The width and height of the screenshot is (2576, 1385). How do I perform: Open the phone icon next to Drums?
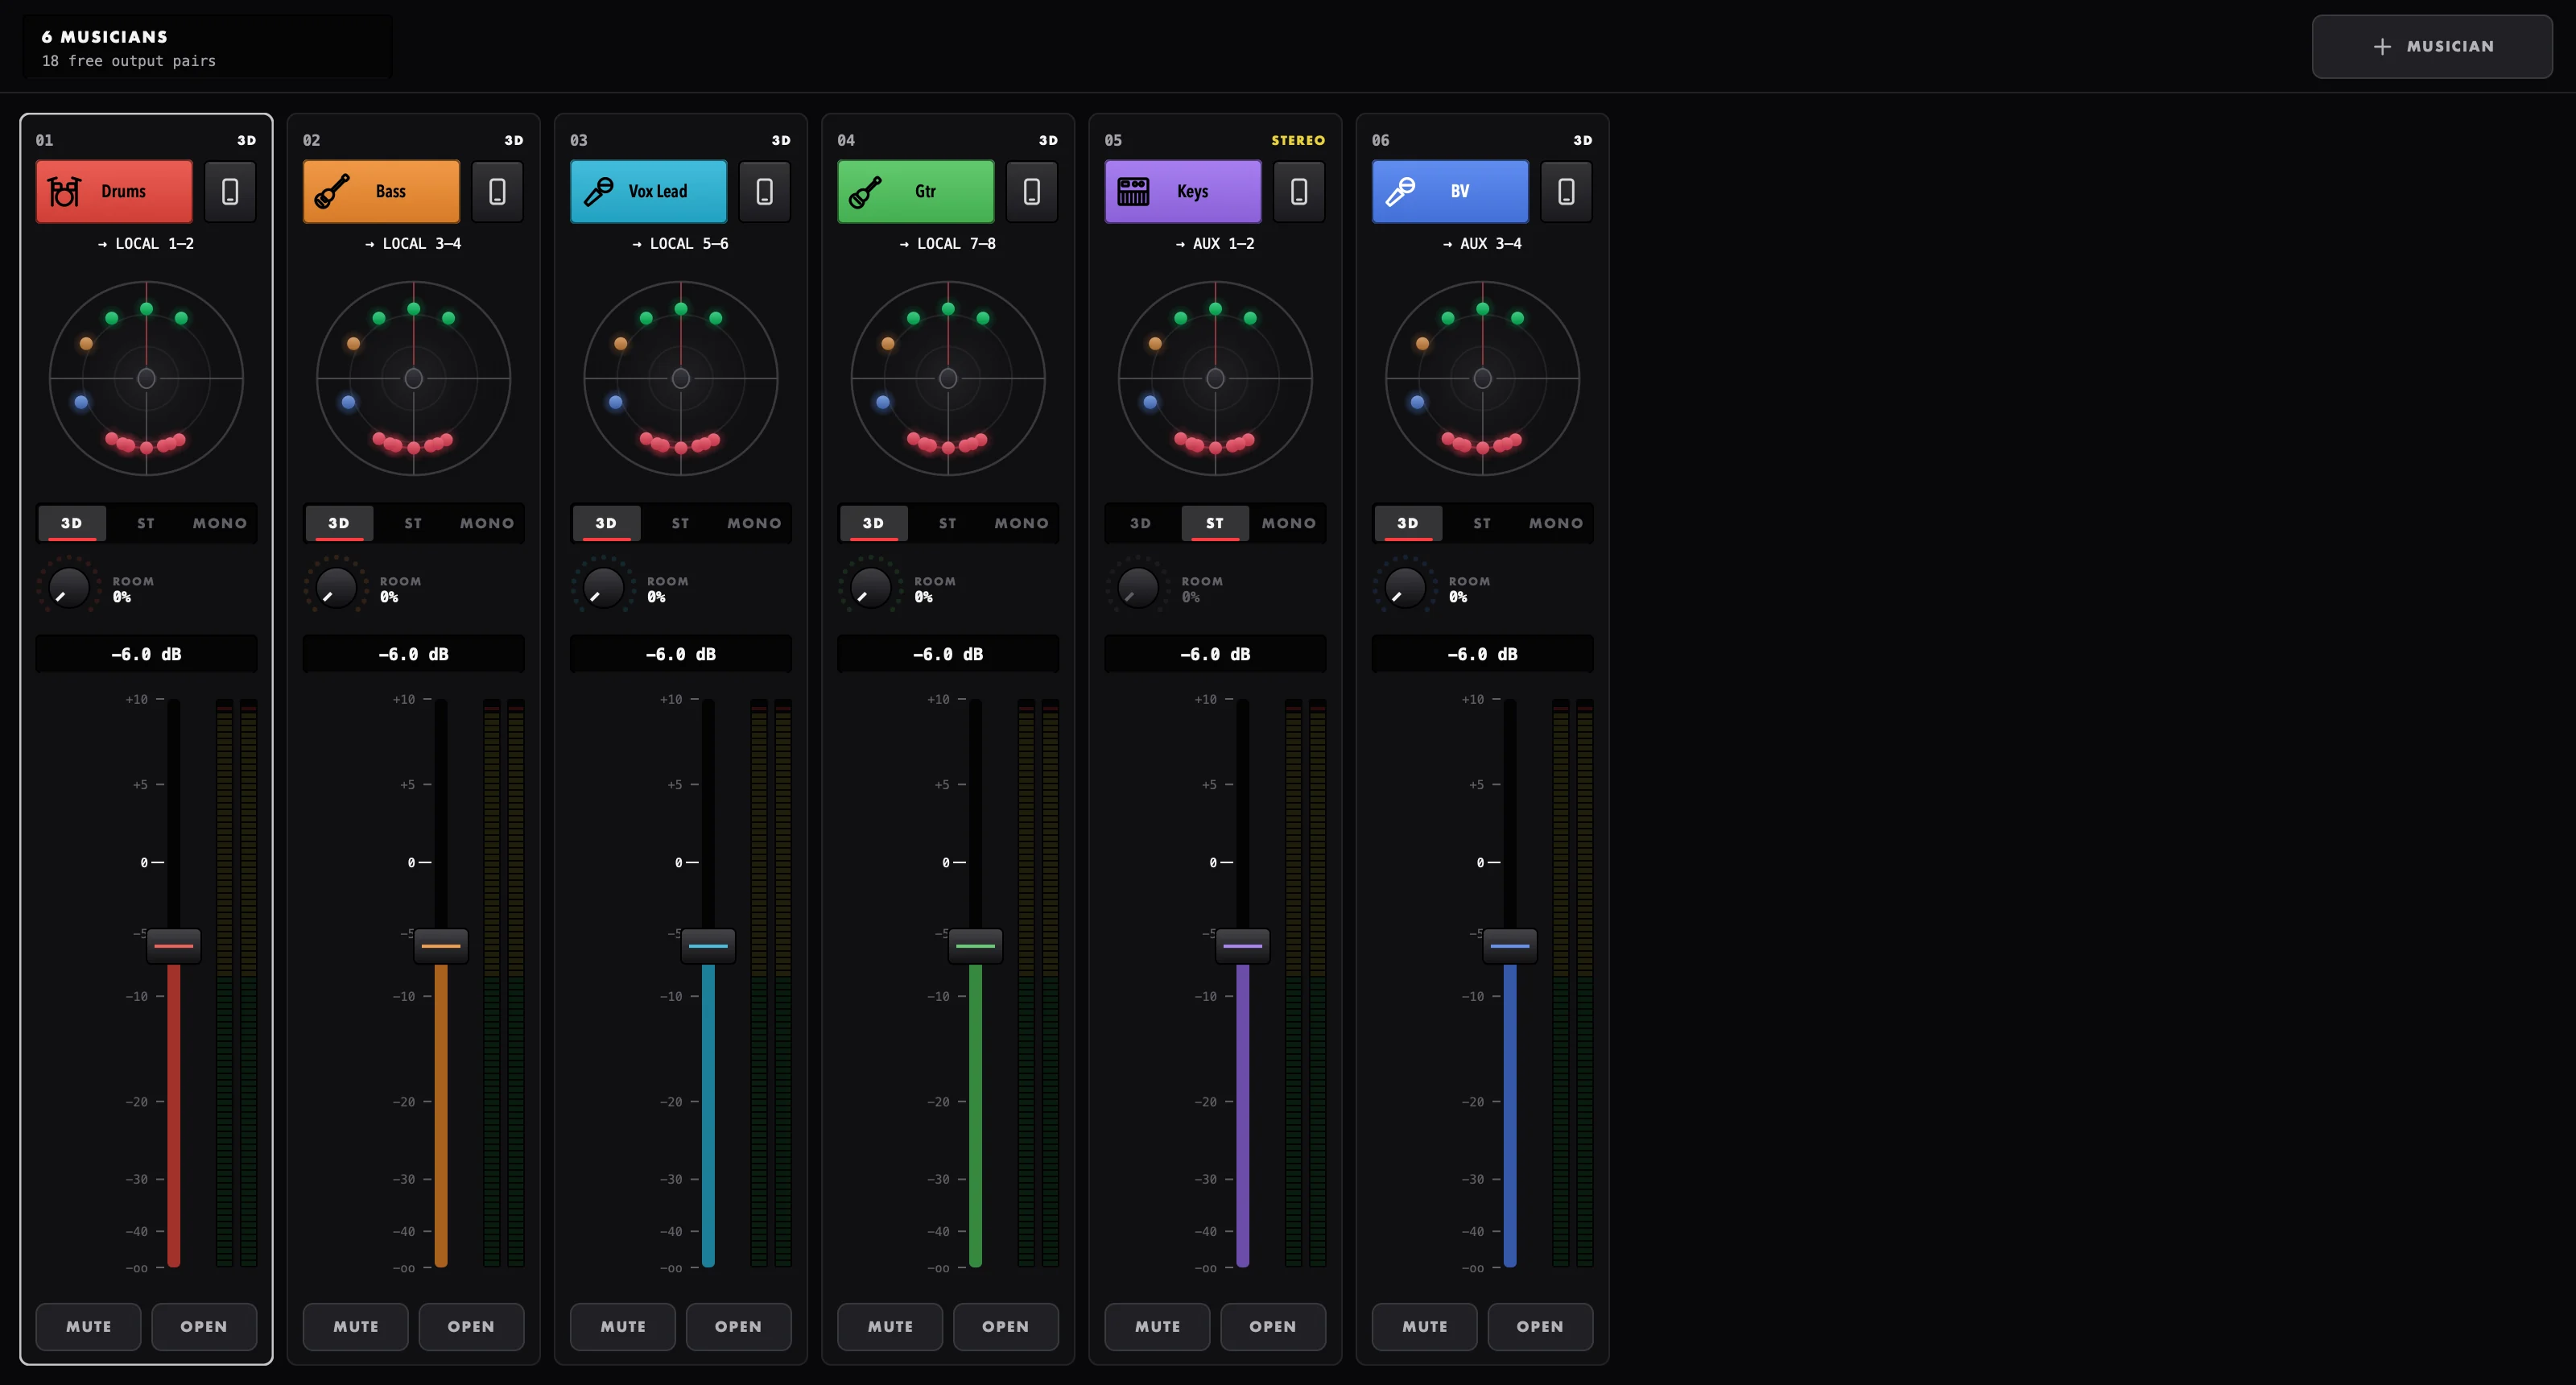click(230, 191)
